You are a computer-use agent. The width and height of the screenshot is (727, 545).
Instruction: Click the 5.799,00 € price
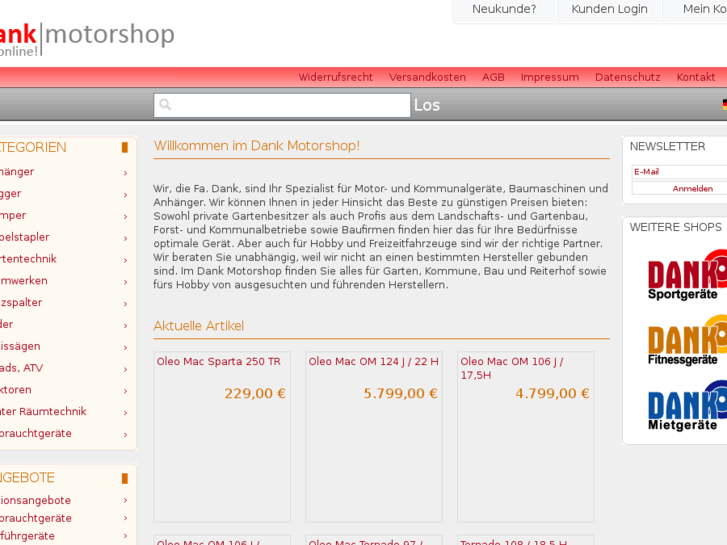coord(400,394)
